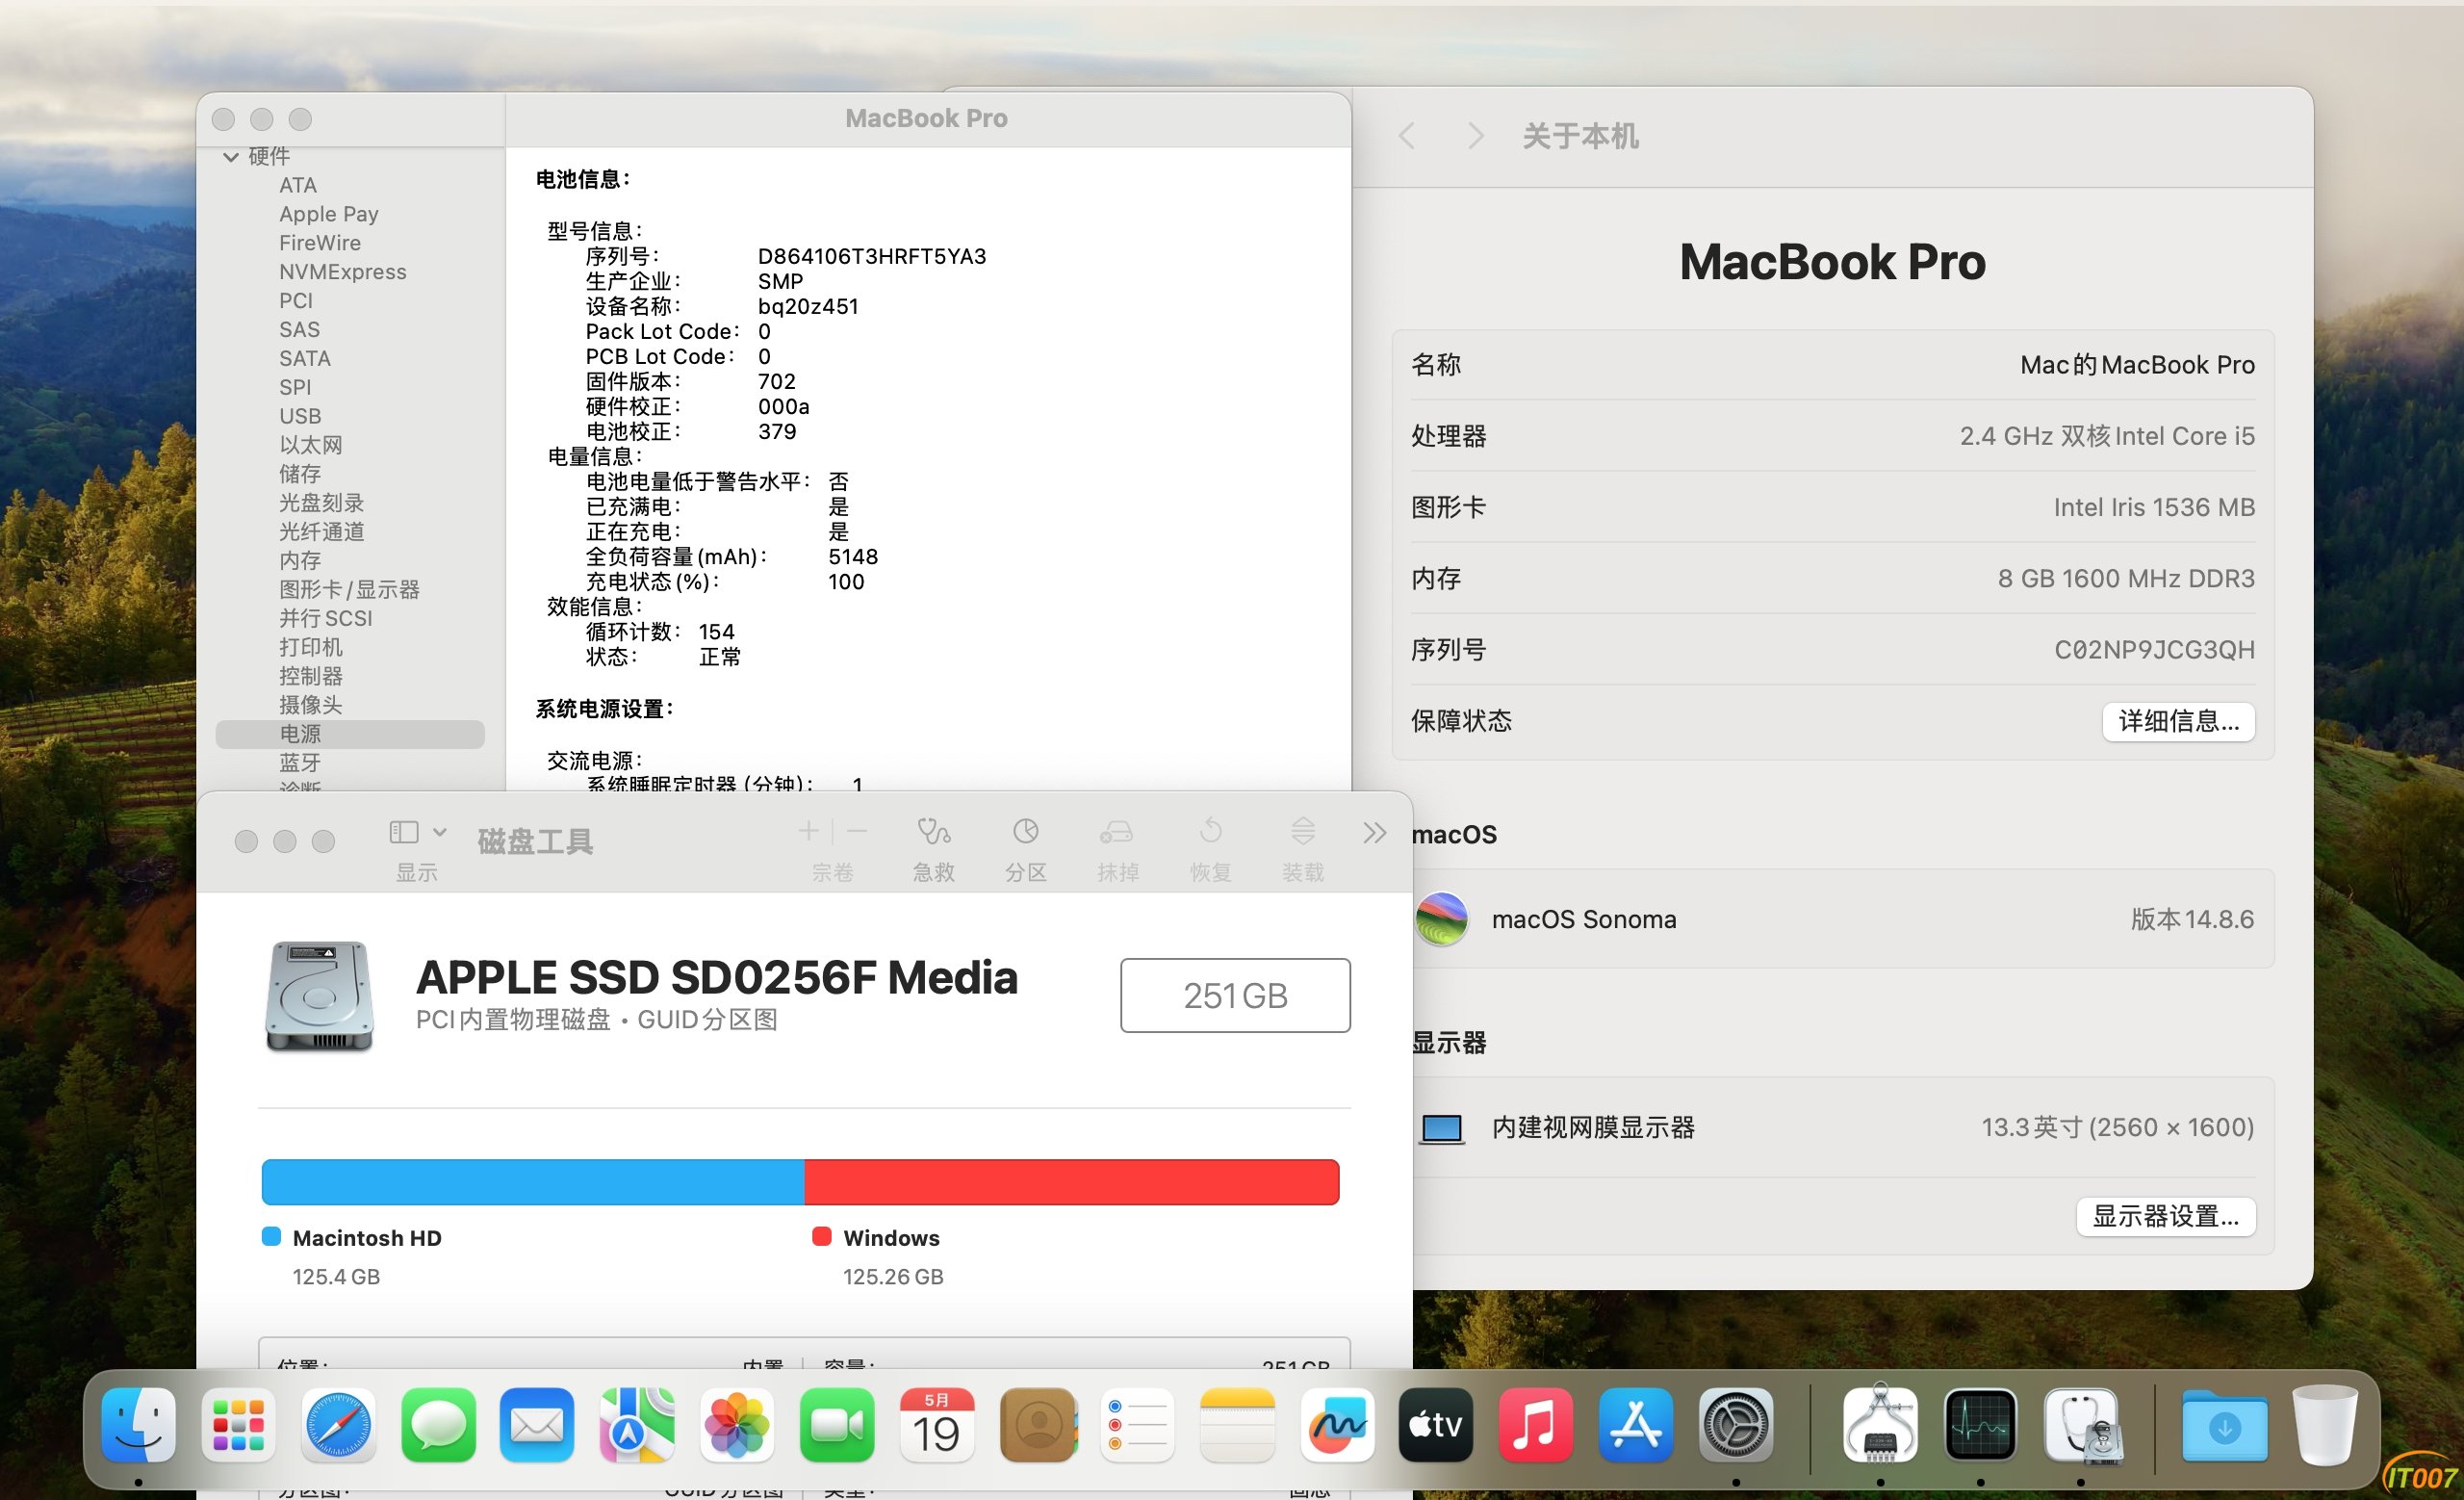This screenshot has height=1500, width=2464.
Task: Open 显示器设置… in About This Mac
Action: coord(2165,1216)
